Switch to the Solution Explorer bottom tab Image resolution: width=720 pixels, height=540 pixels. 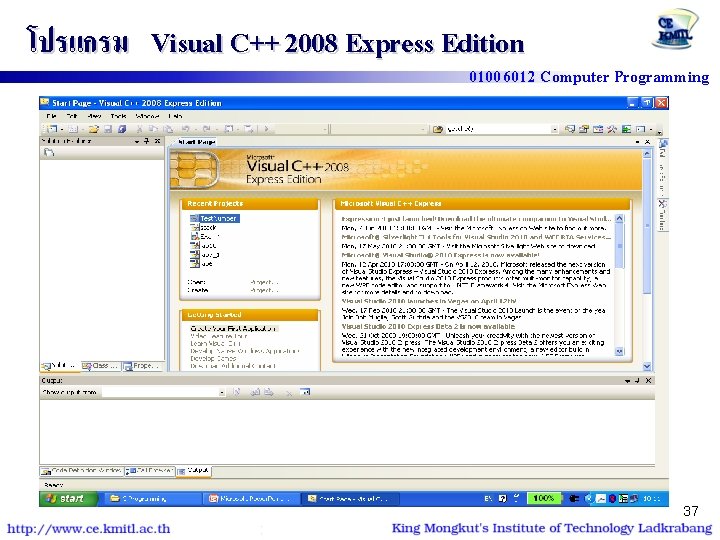point(60,366)
